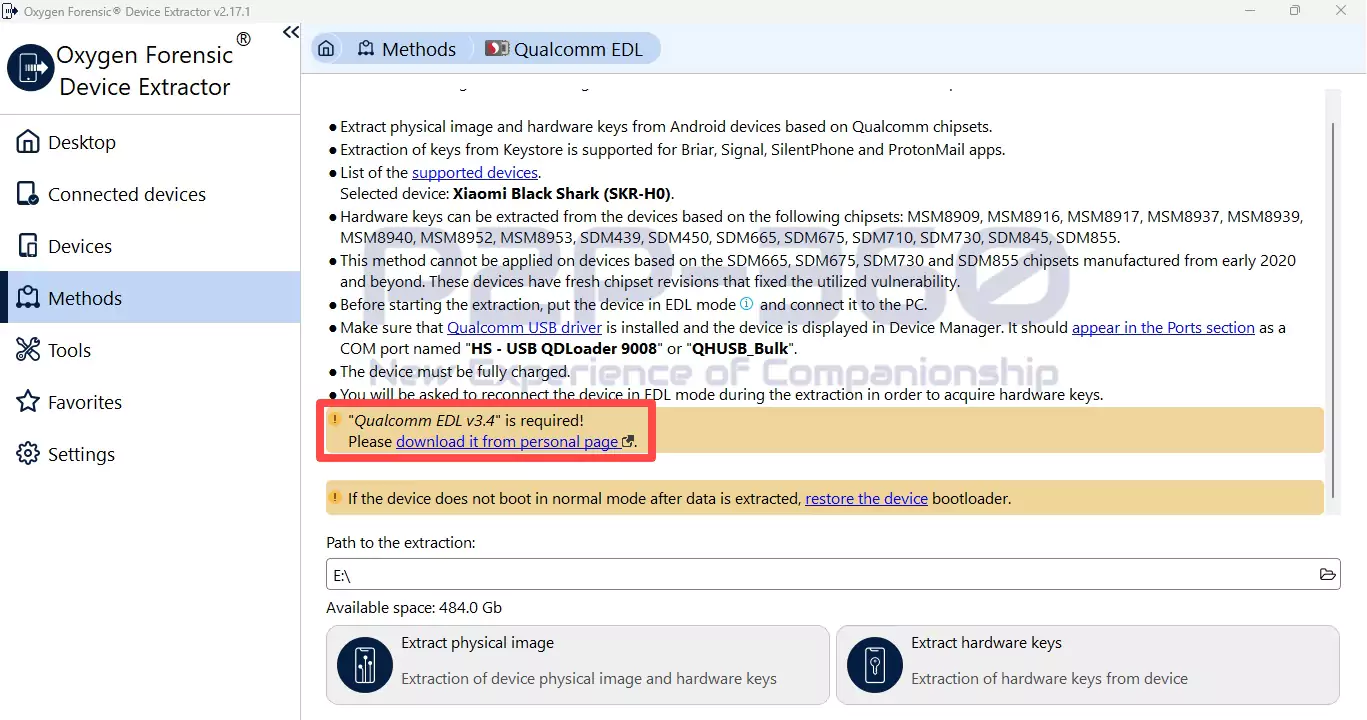This screenshot has height=720, width=1367.
Task: Navigate to Methods breadcrumb
Action: (x=406, y=49)
